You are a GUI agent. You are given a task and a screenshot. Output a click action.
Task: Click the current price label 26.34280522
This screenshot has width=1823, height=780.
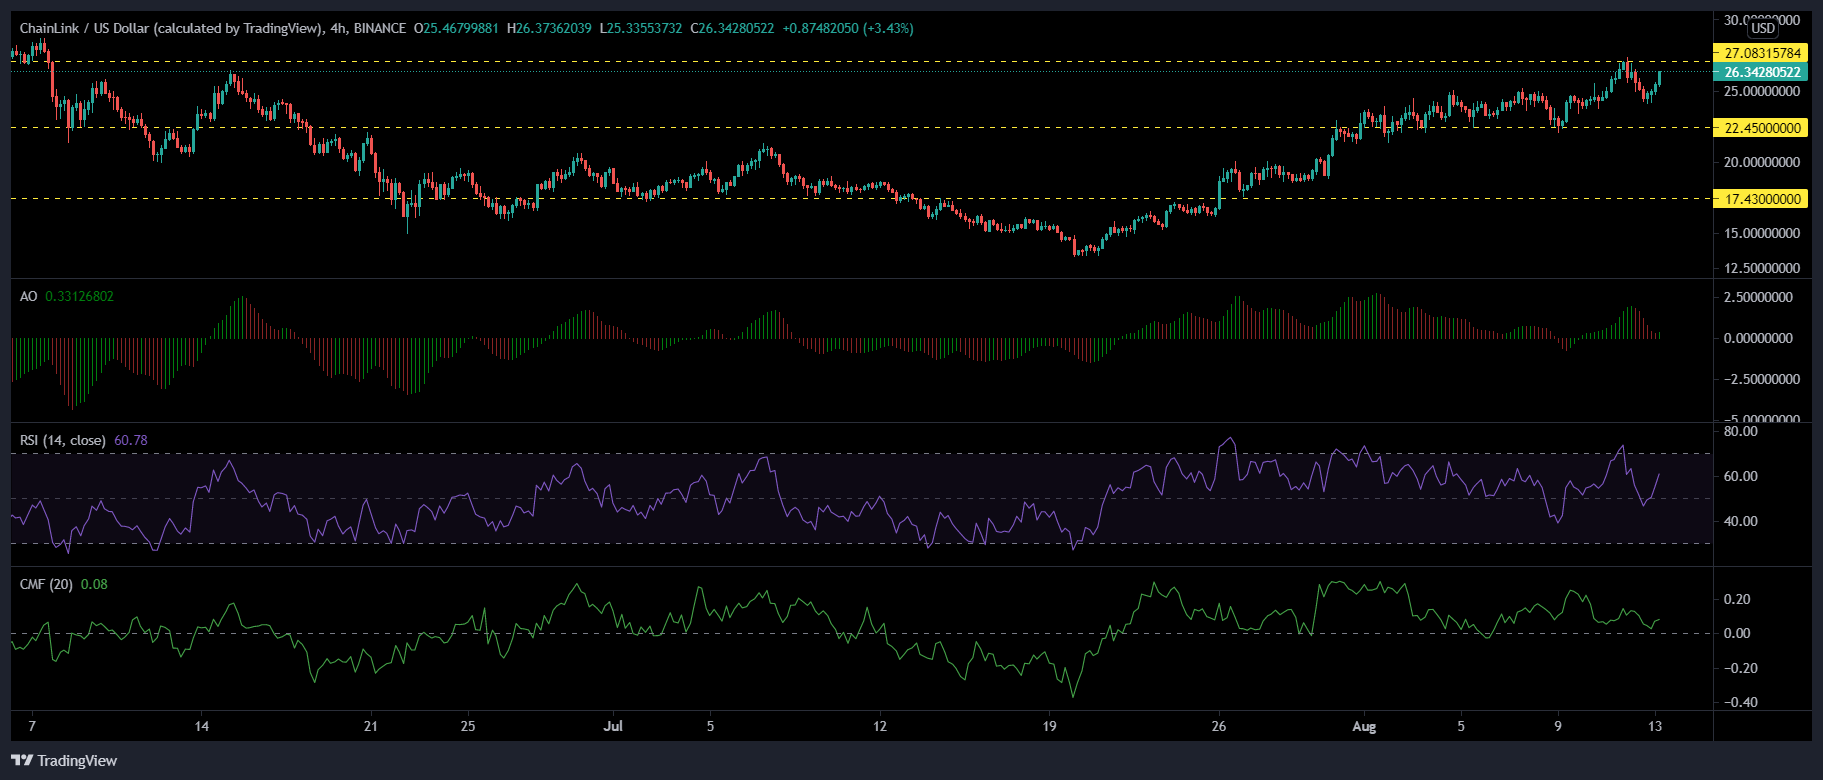(x=1763, y=72)
